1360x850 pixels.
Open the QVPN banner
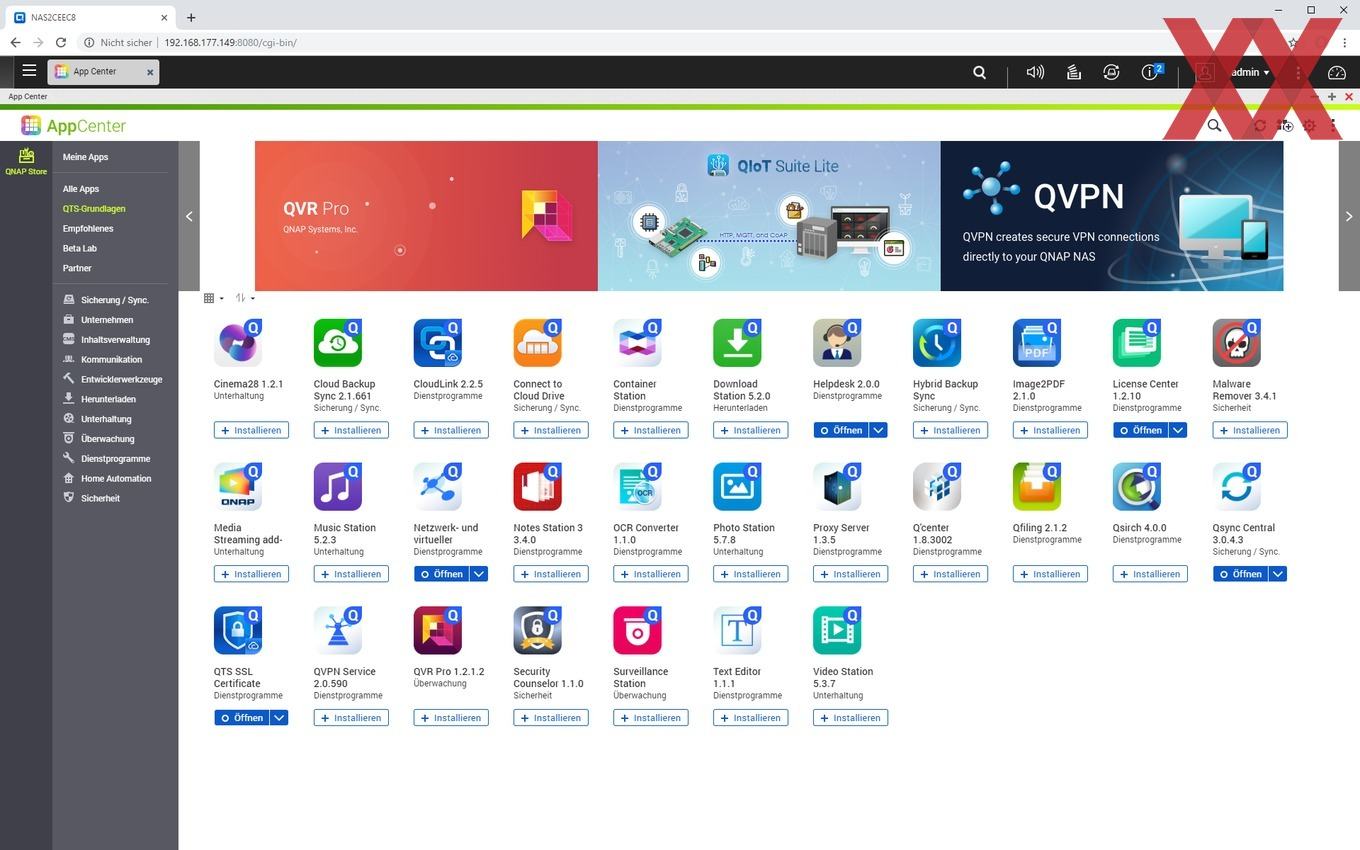(1112, 216)
